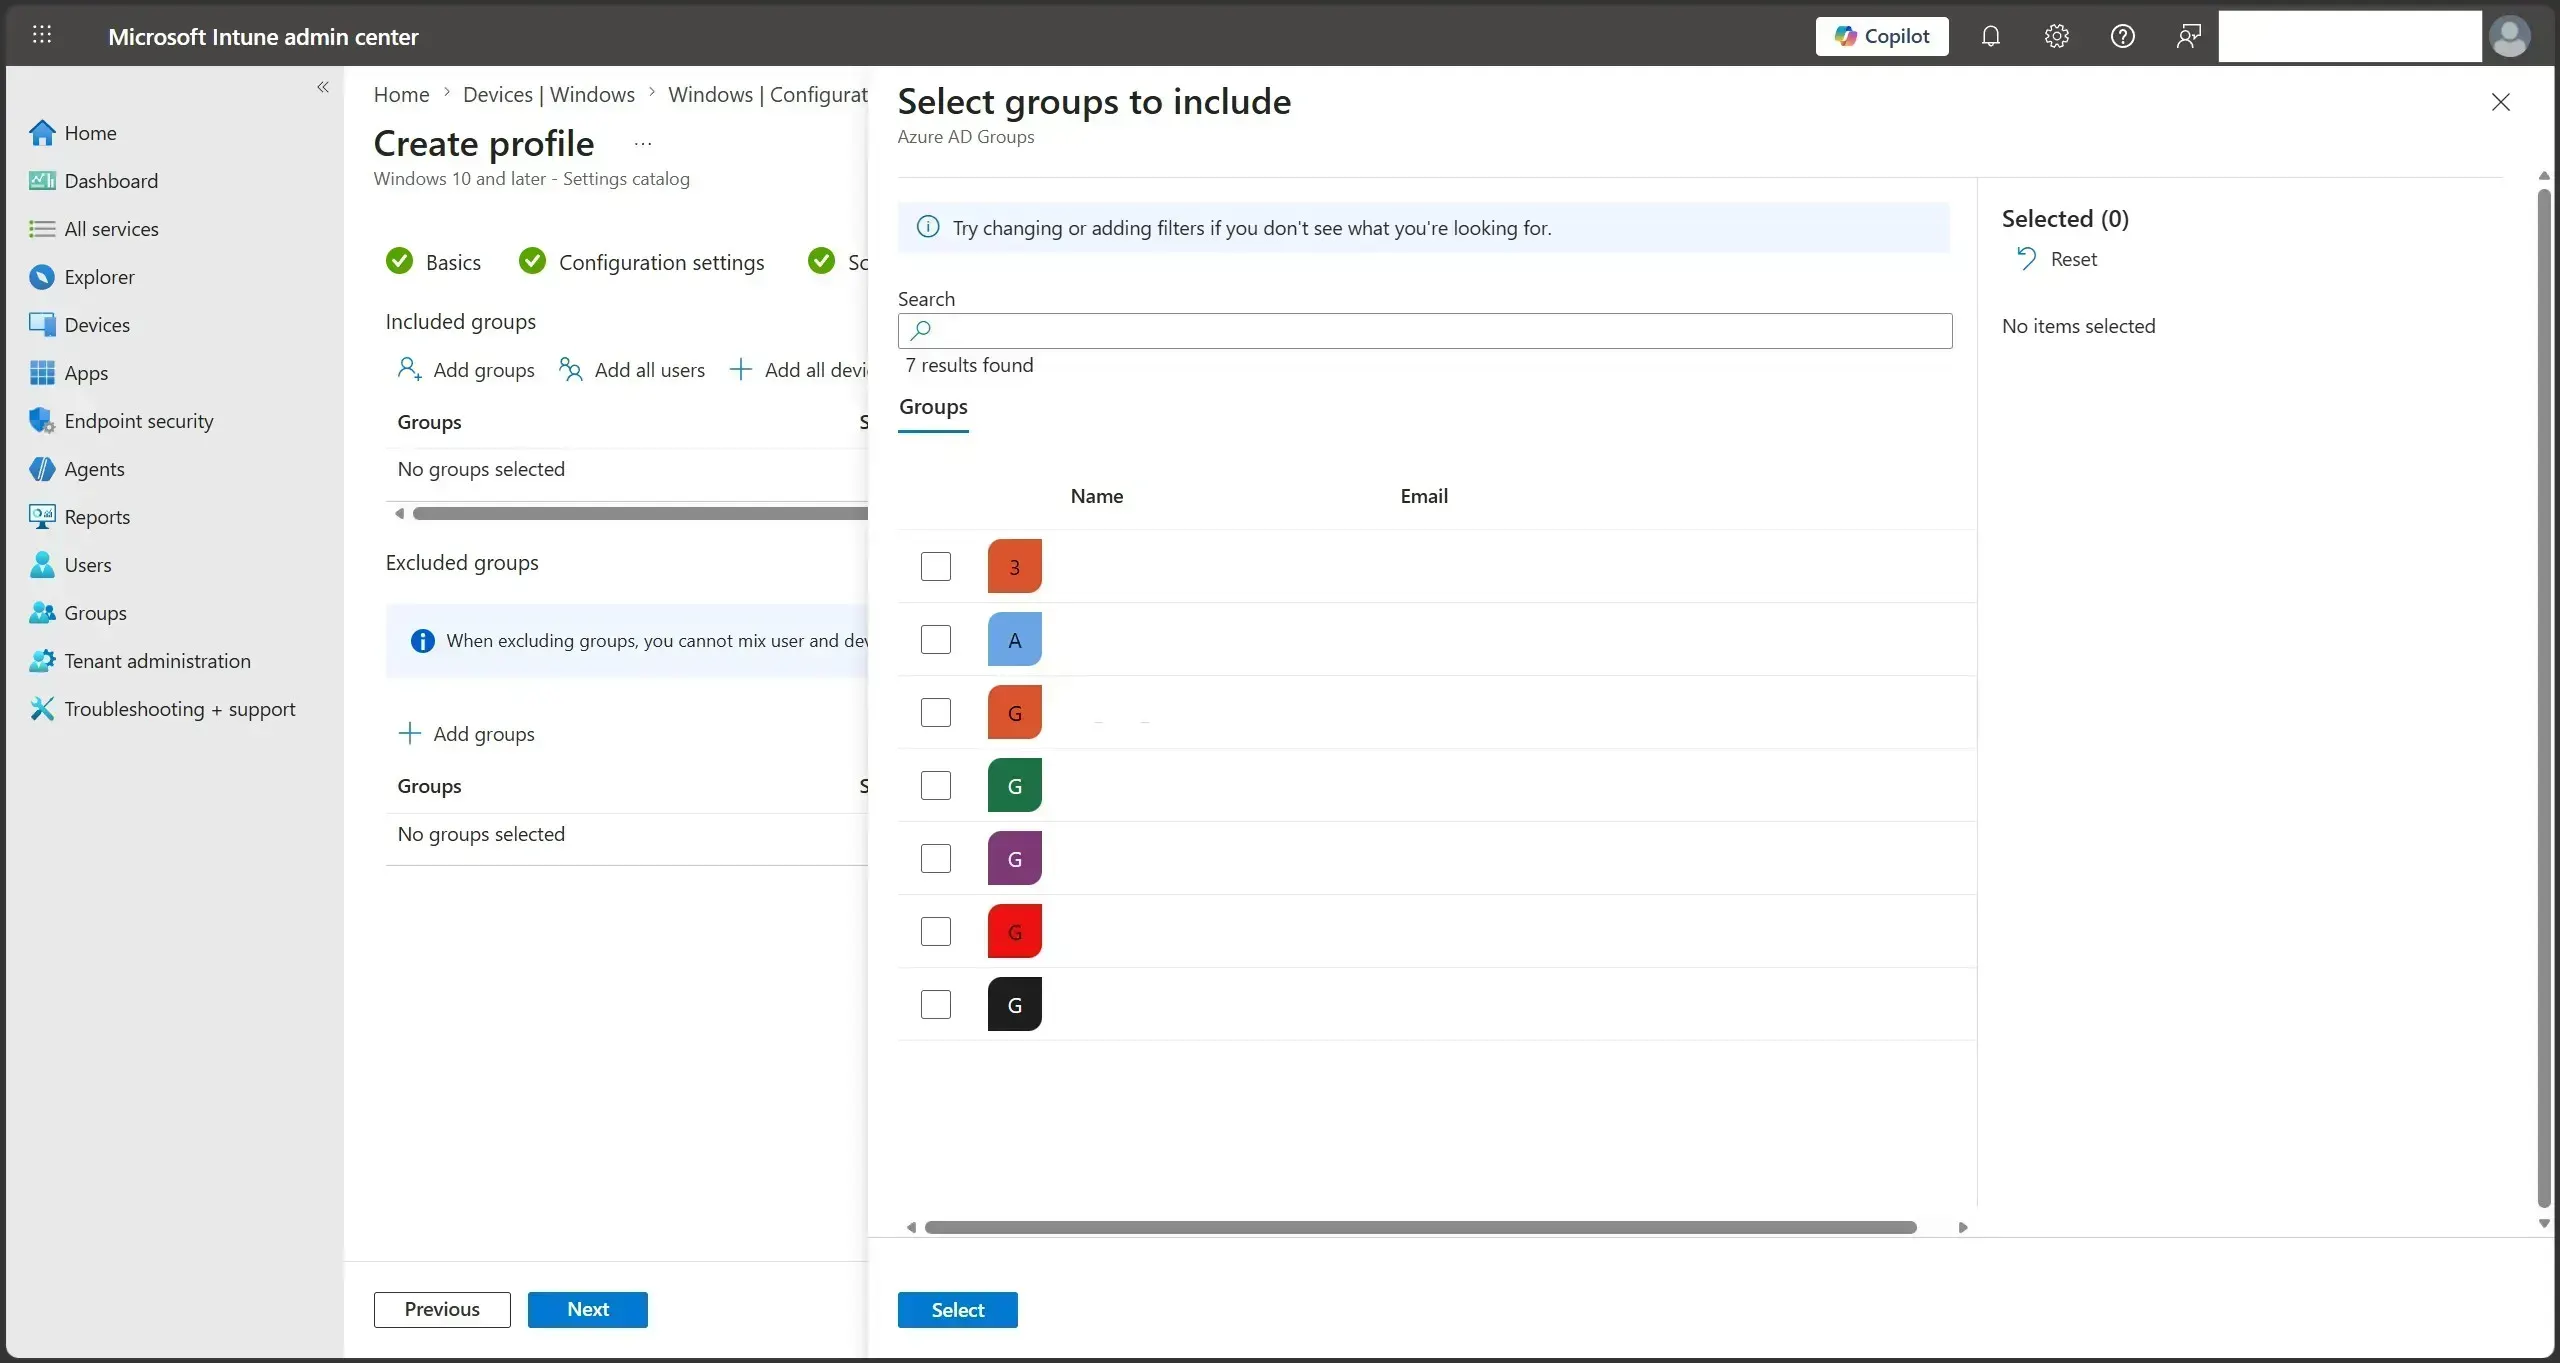Check the box for purple 'G' group
The image size is (2560, 1363).
point(936,859)
